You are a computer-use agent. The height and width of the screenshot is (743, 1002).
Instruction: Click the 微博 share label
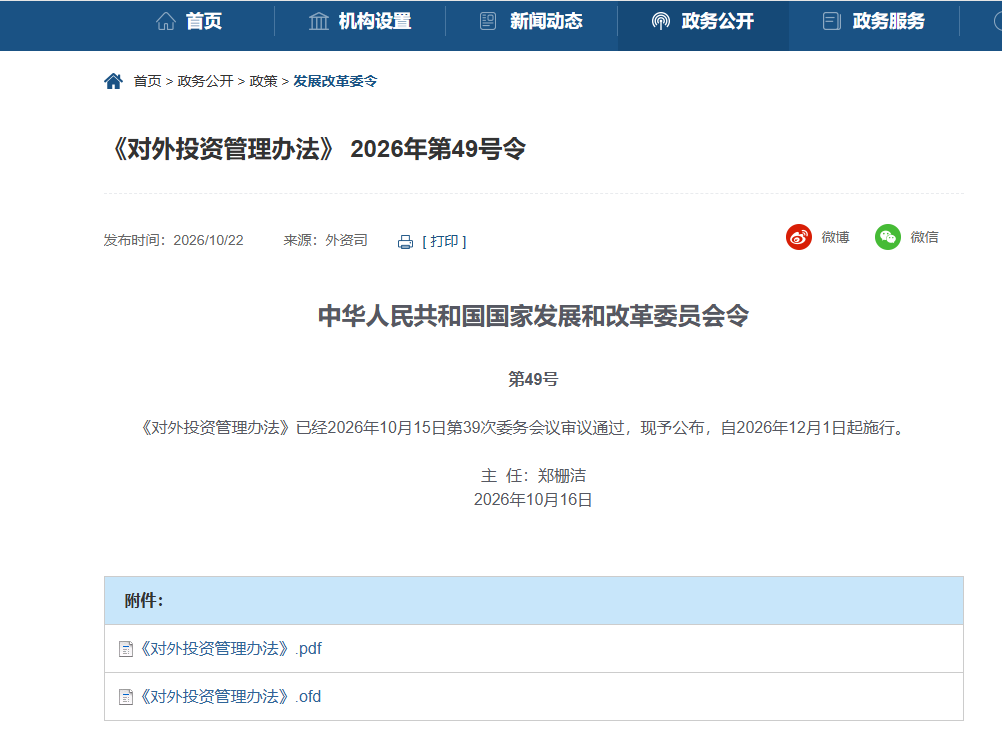(835, 237)
